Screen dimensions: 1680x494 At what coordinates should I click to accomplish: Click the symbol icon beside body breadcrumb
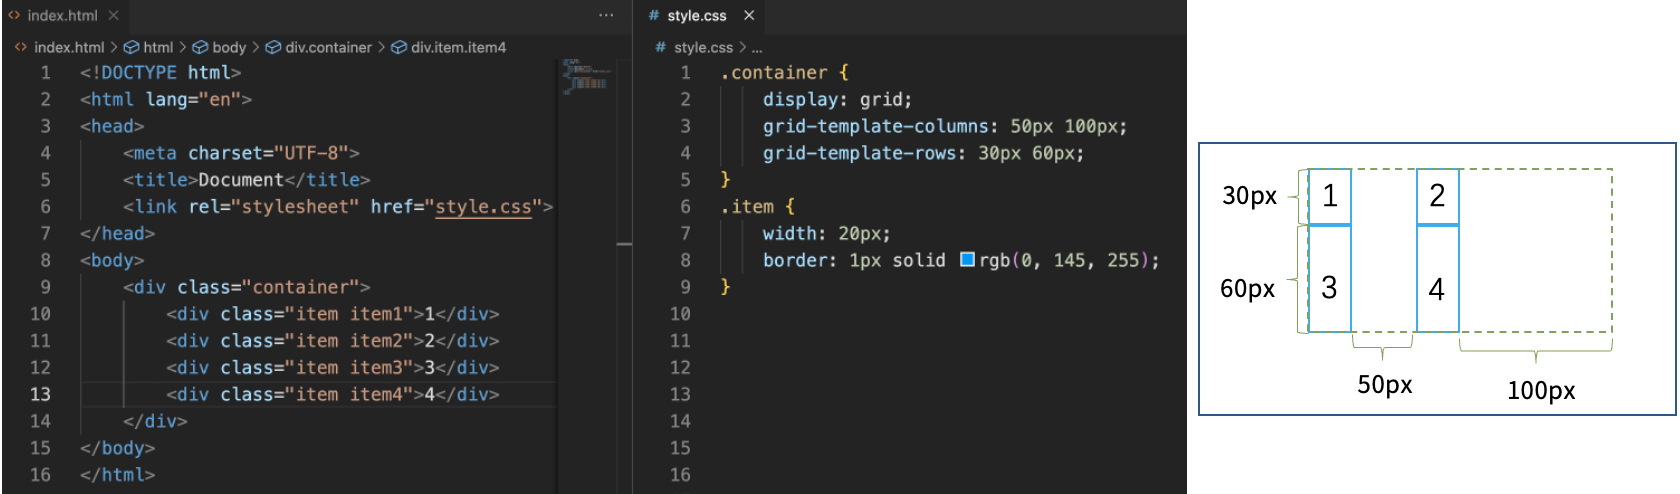tap(200, 47)
